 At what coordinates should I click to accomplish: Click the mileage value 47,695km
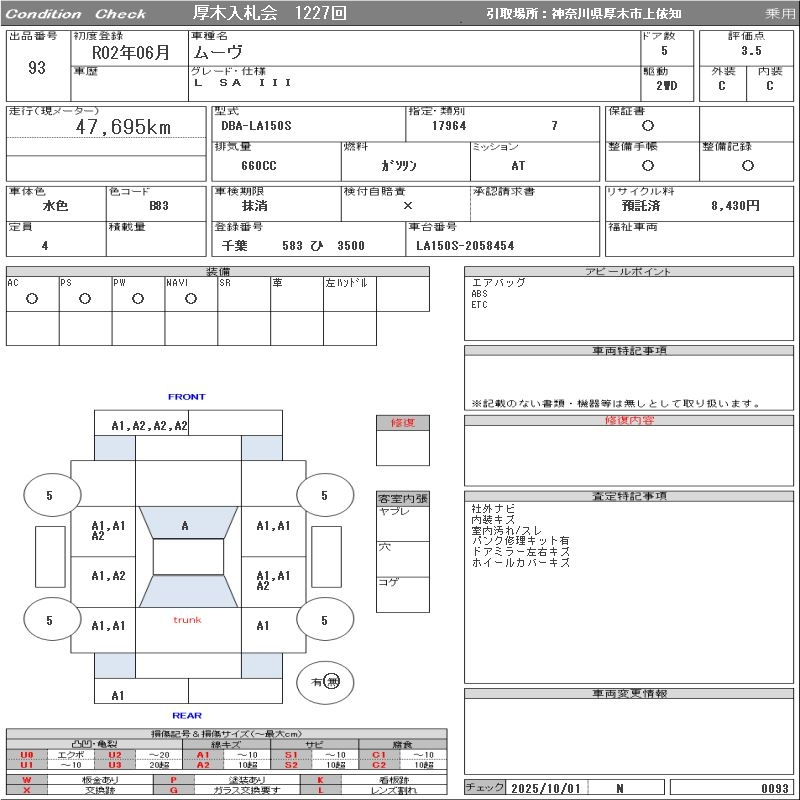click(123, 127)
